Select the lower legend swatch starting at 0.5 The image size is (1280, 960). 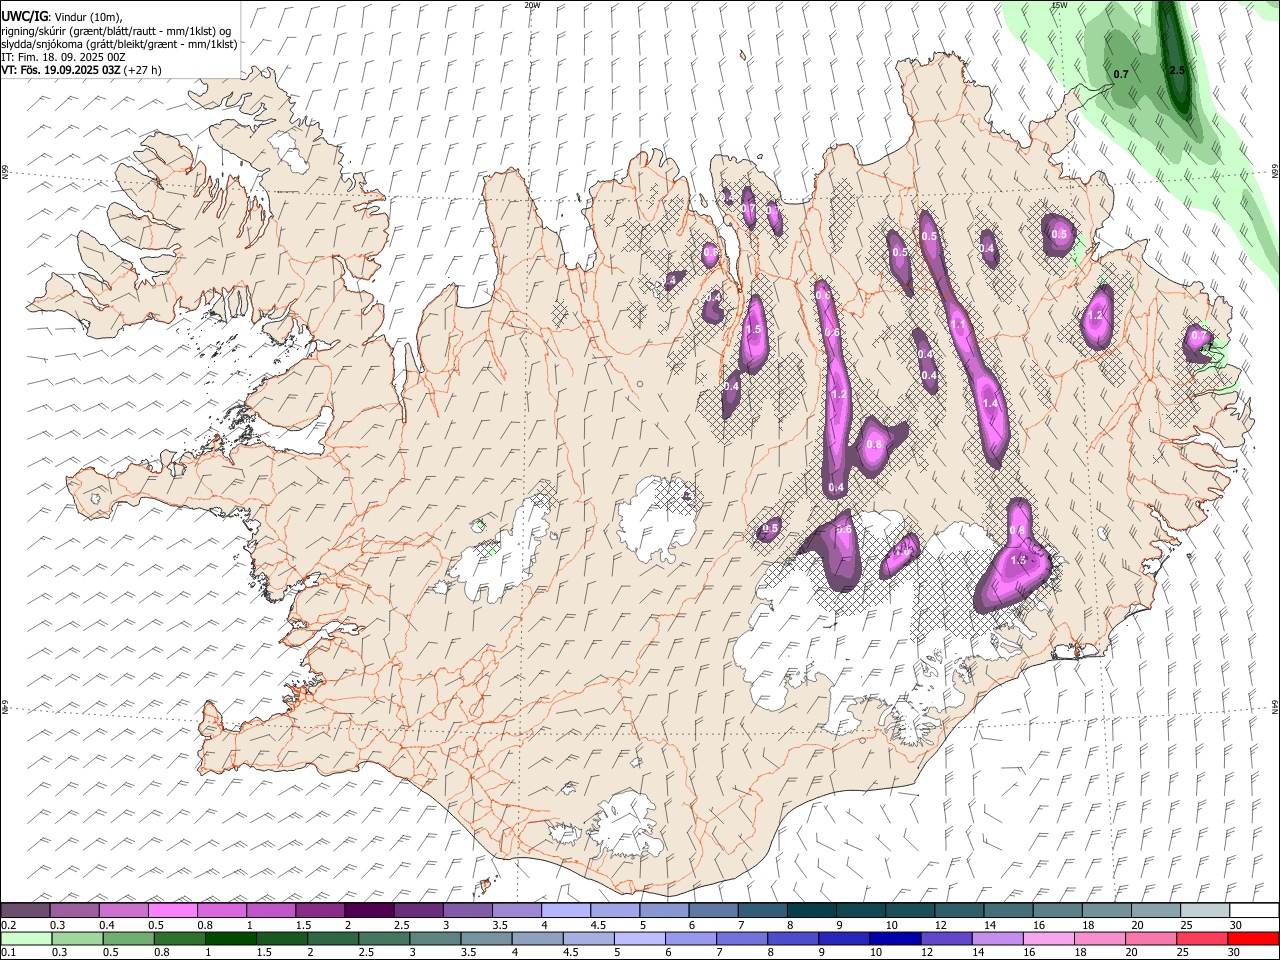pyautogui.click(x=128, y=939)
